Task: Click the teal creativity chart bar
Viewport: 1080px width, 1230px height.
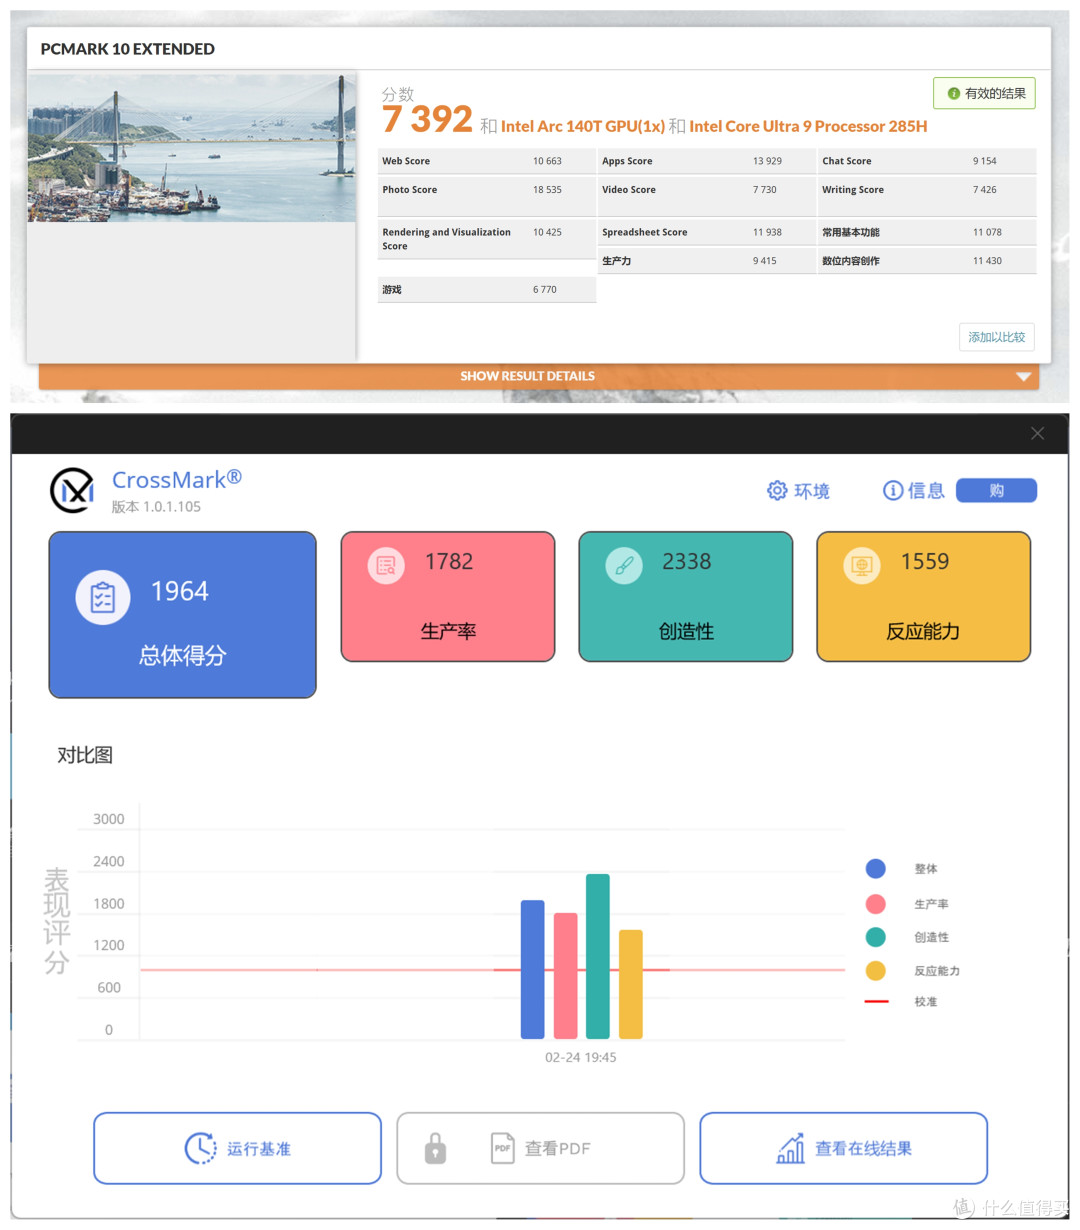Action: click(x=598, y=957)
